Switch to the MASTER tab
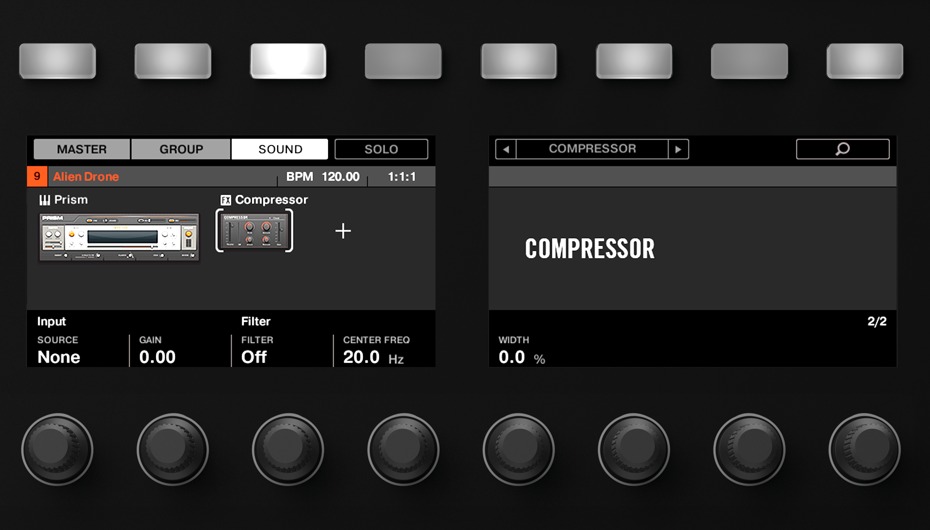 (82, 149)
